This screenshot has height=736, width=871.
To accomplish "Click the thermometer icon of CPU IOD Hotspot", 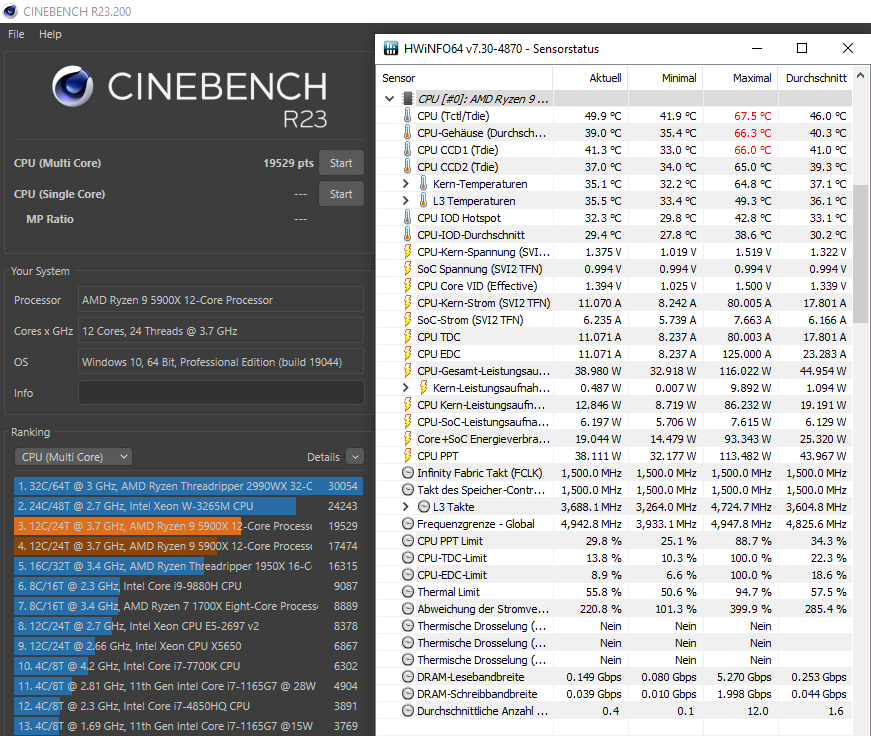I will click(x=407, y=218).
